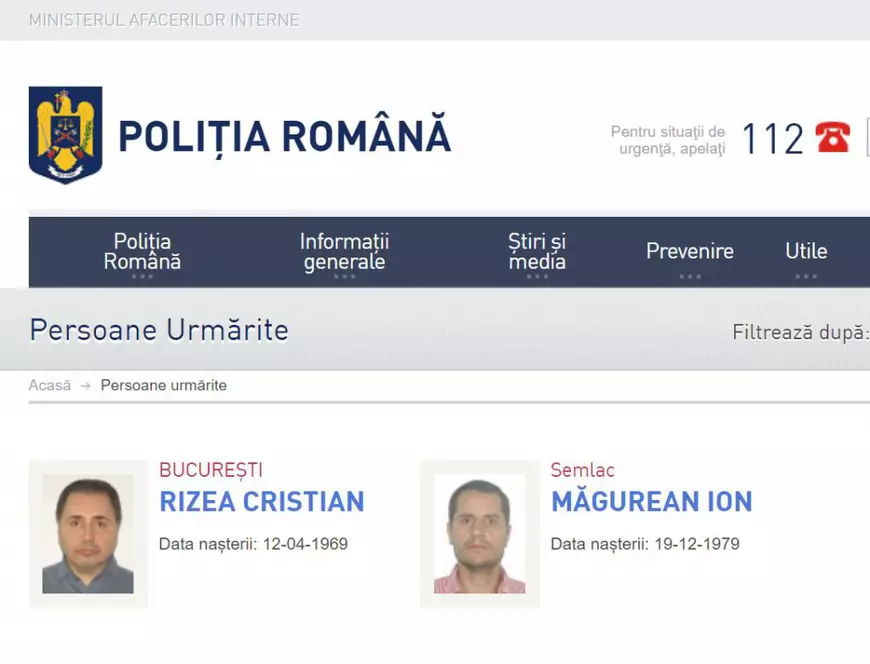Open the MĂGUREAN ION profile link
Screen dimensions: 870x664
point(652,502)
